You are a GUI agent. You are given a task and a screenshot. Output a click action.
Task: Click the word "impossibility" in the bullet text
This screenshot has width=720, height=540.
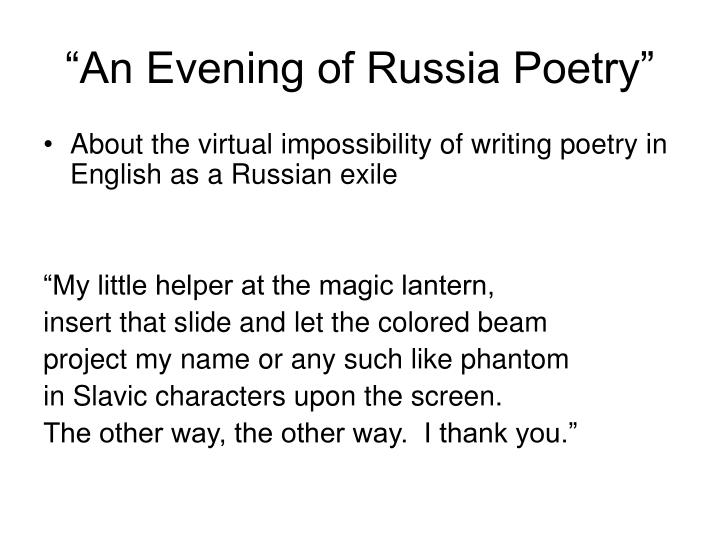pos(356,145)
